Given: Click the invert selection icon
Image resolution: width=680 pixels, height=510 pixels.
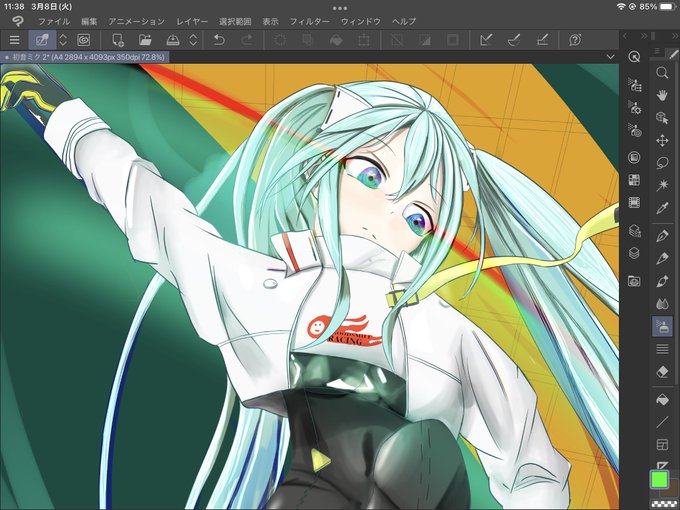Looking at the screenshot, I should pyautogui.click(x=425, y=40).
